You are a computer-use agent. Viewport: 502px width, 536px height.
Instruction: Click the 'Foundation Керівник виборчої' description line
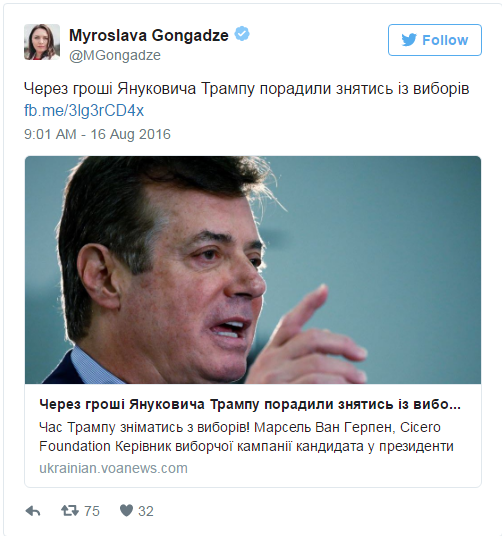(246, 446)
